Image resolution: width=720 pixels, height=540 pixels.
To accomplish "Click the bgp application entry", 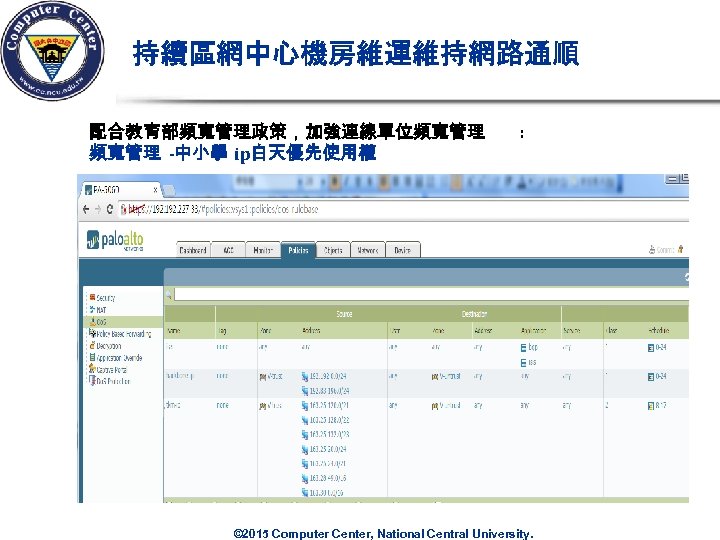I will point(529,348).
